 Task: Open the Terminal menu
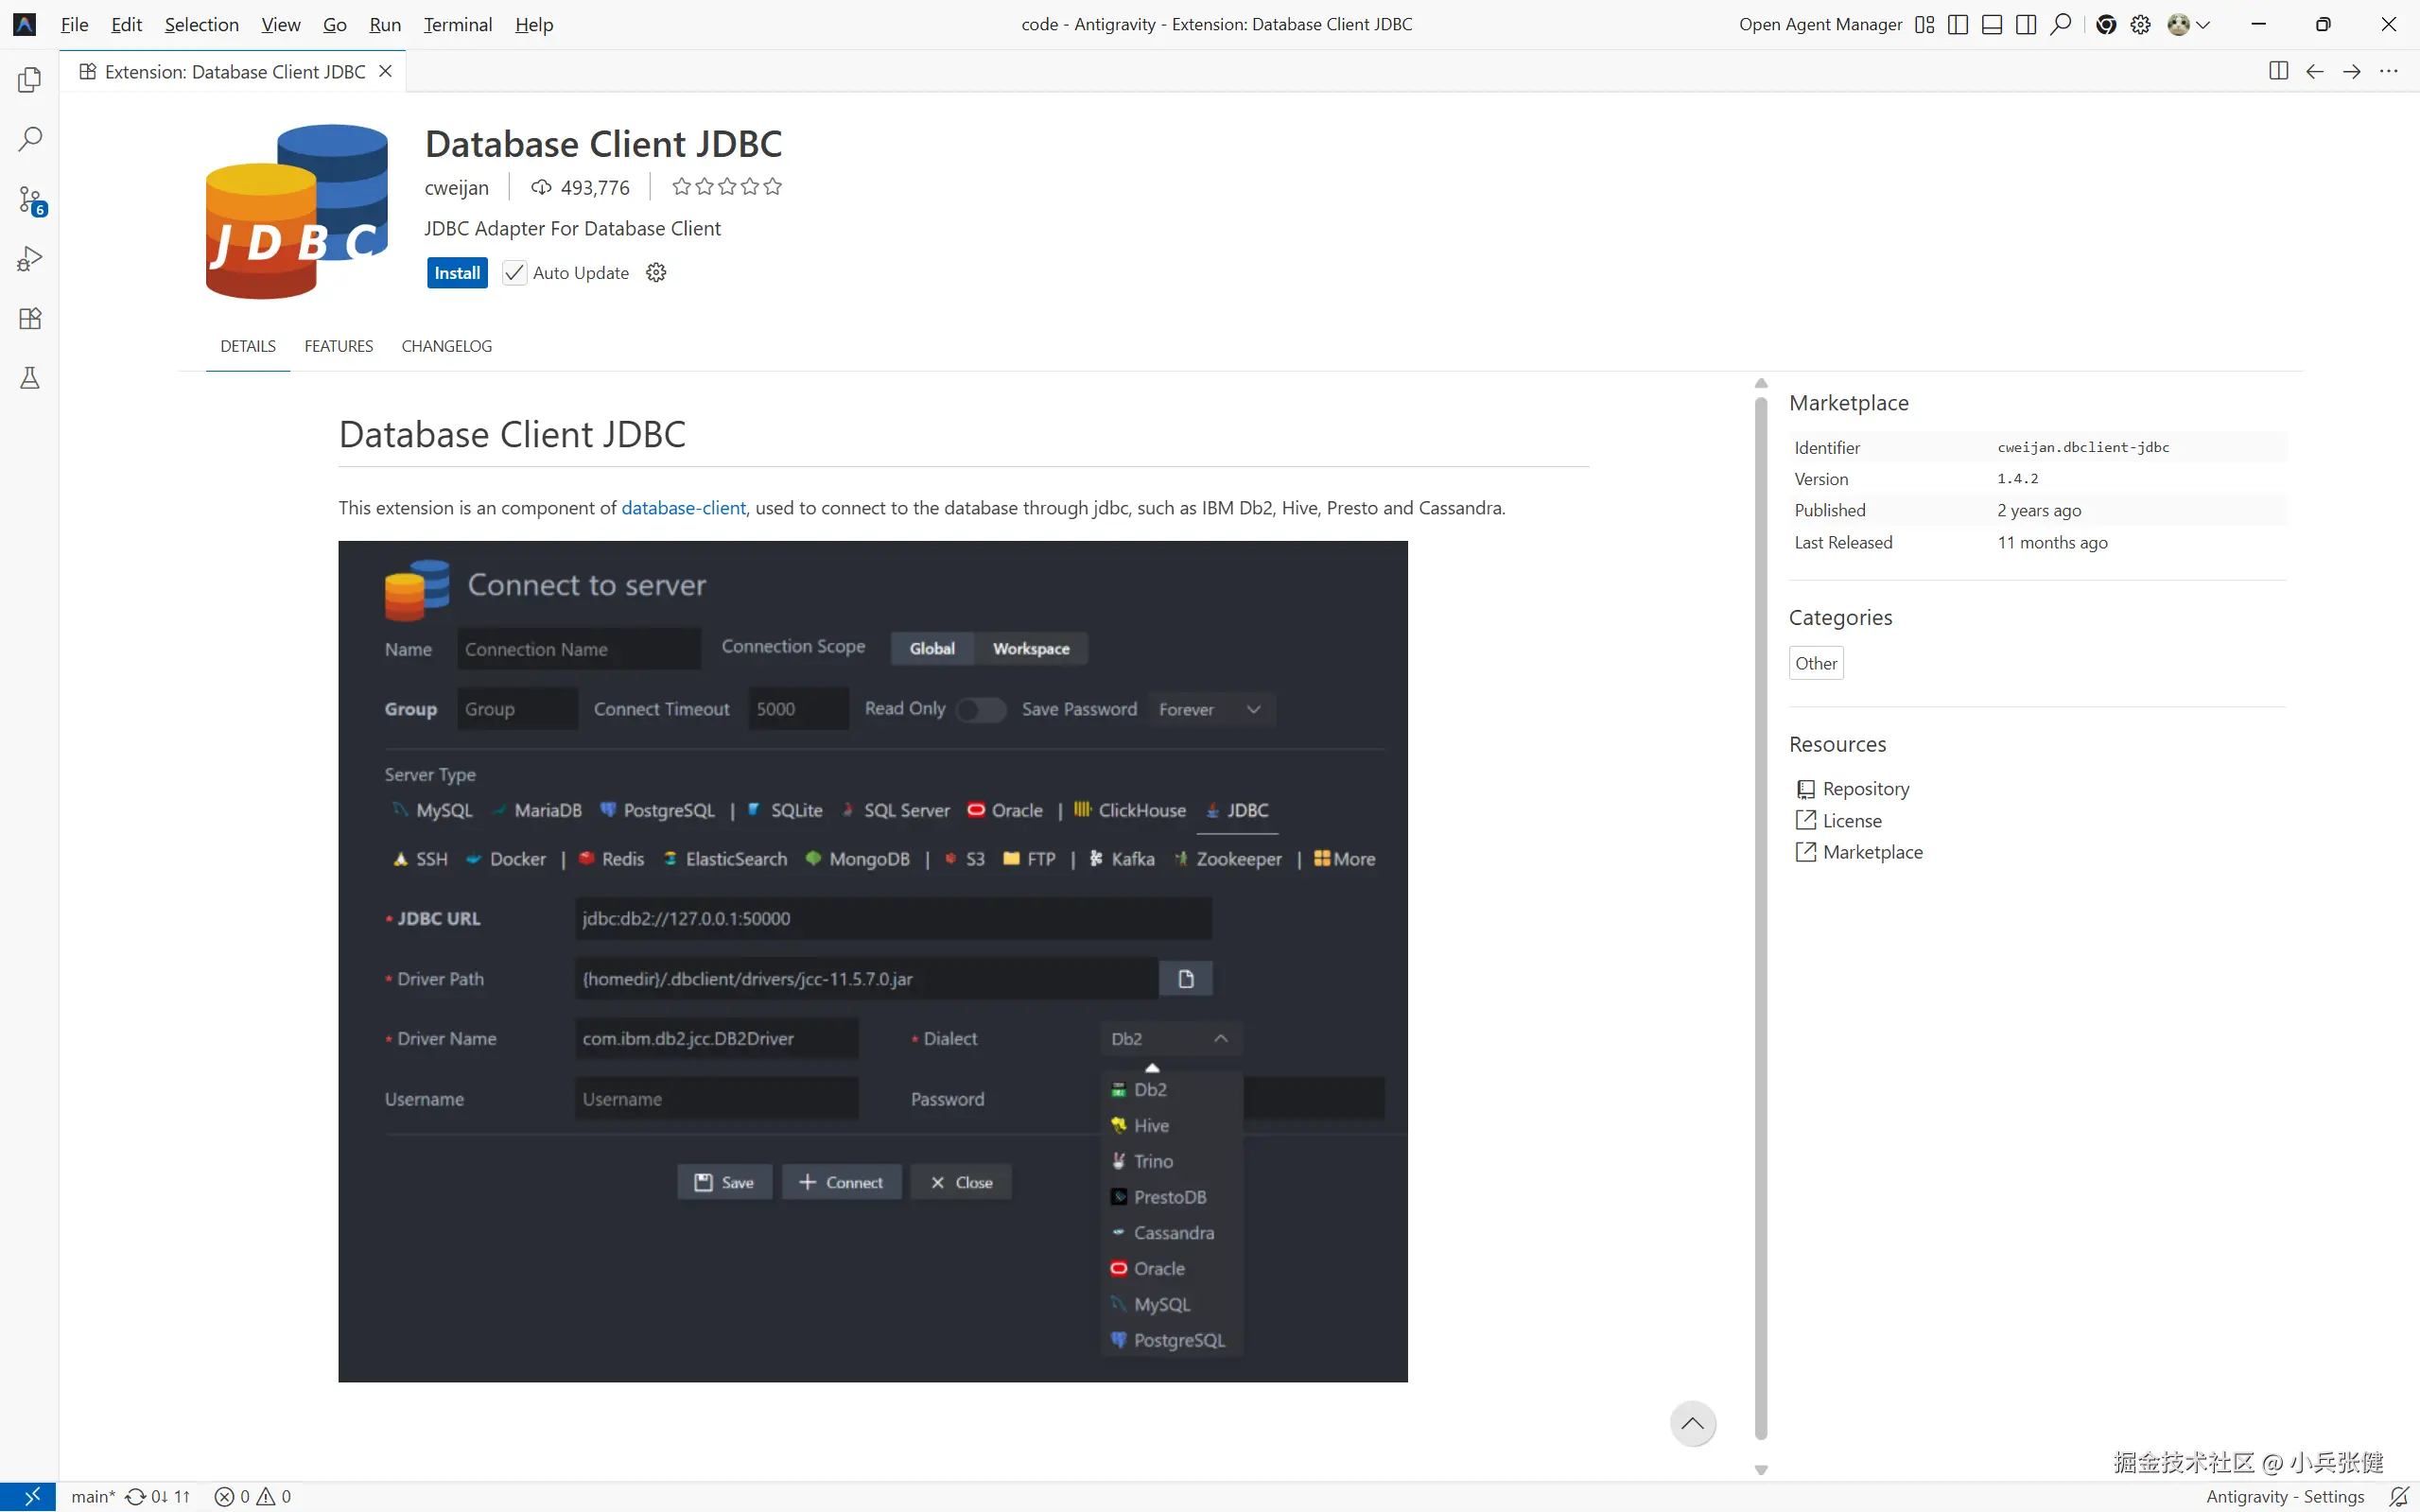457,25
